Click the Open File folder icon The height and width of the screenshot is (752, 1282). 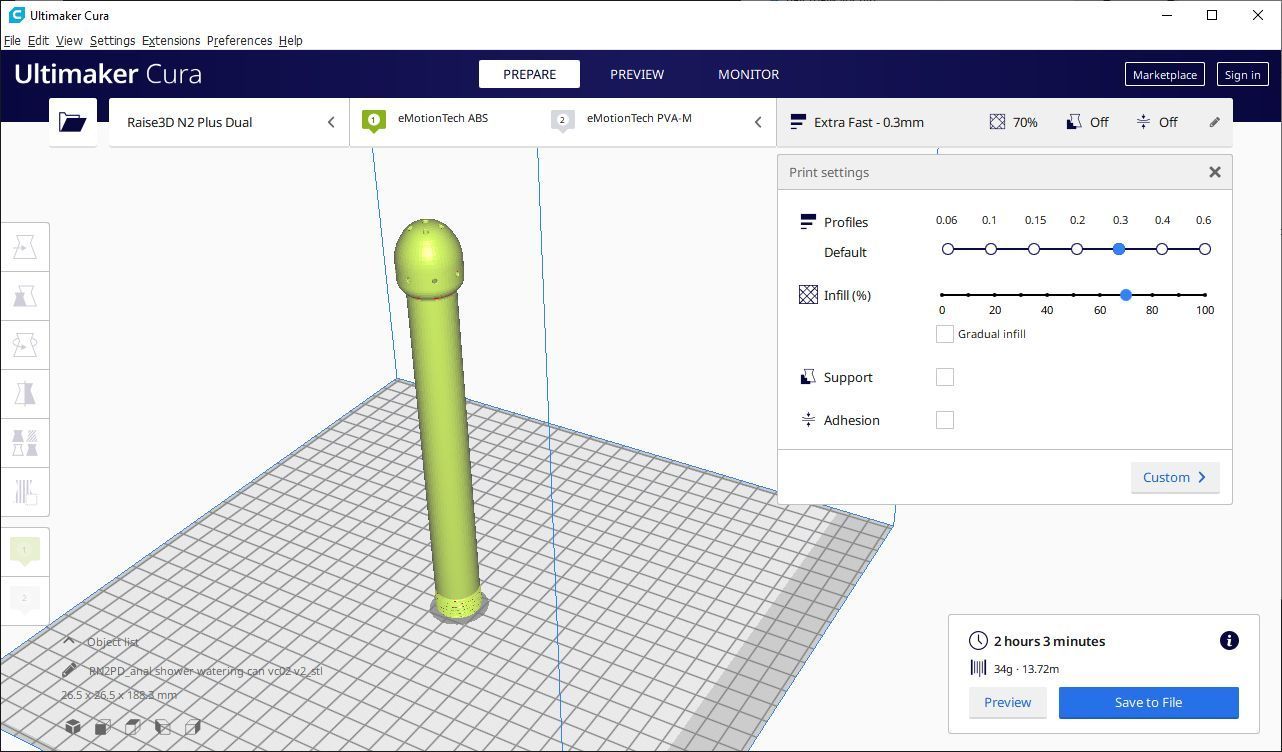72,122
